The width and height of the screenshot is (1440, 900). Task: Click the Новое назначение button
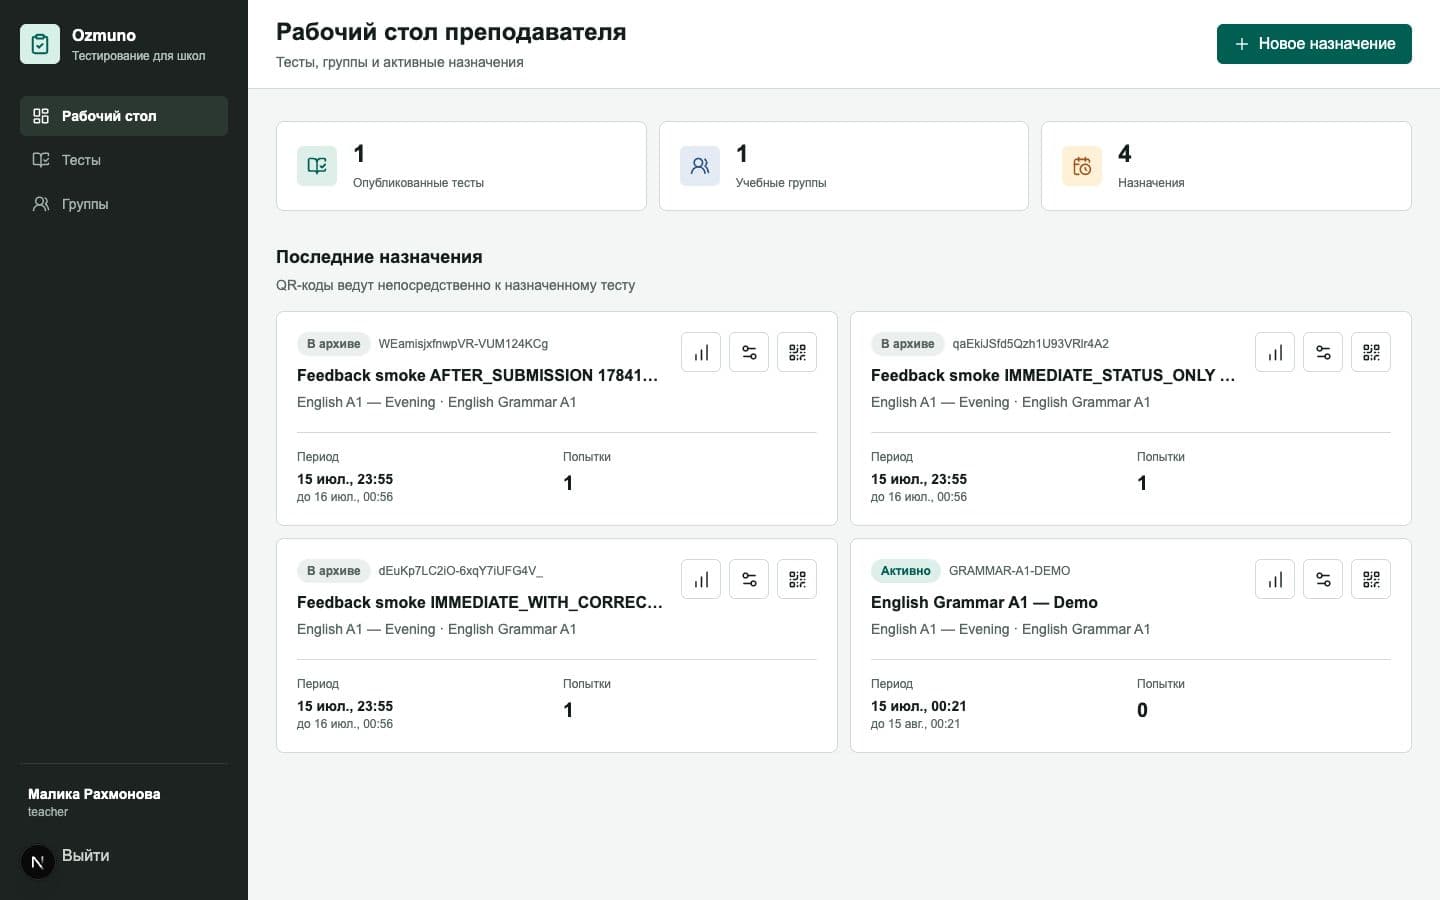(x=1314, y=44)
